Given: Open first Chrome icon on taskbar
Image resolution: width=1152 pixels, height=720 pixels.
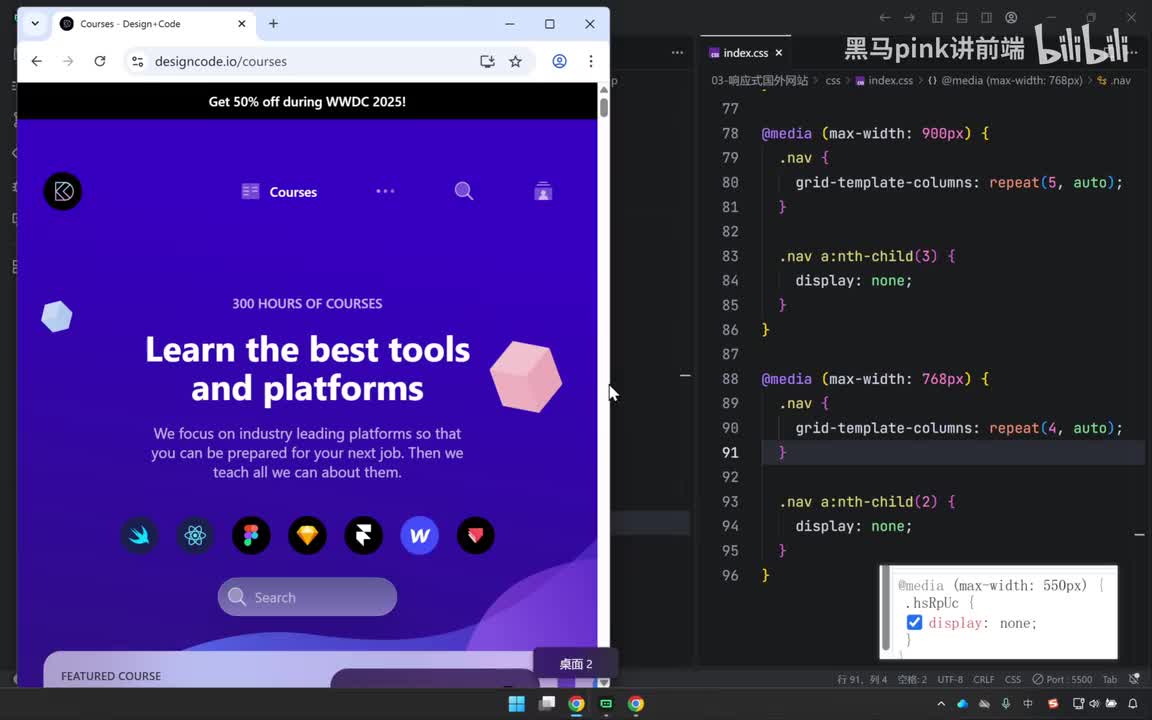Looking at the screenshot, I should point(576,704).
